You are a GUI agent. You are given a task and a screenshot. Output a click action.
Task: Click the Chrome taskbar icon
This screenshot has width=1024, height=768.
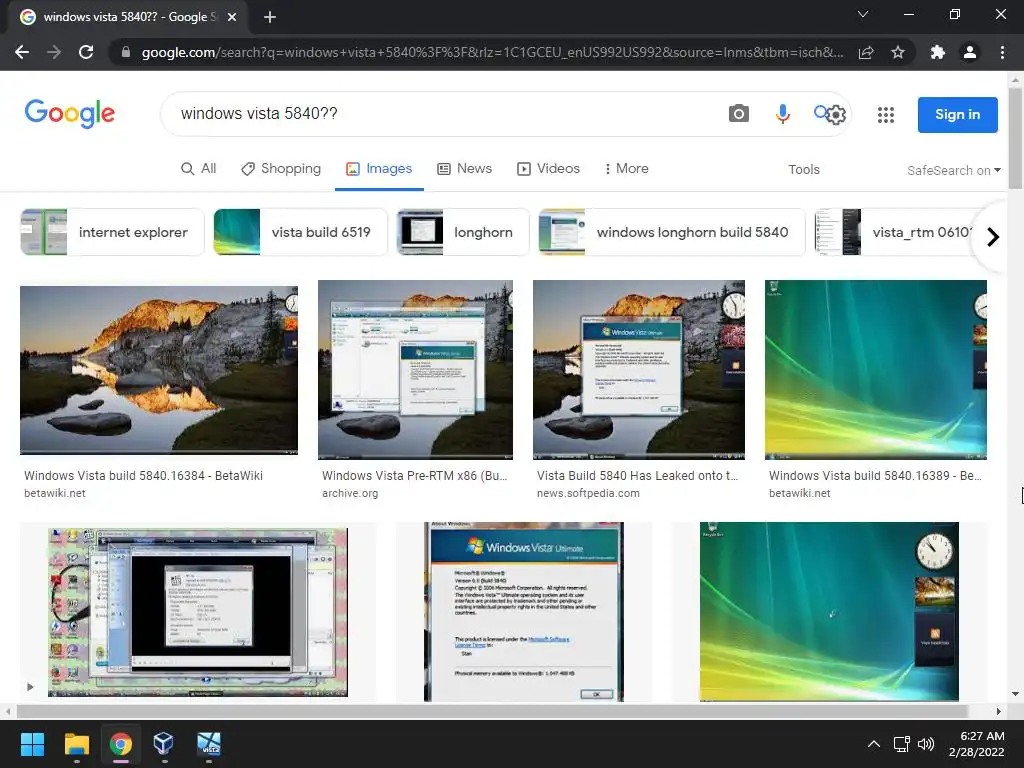[x=121, y=744]
